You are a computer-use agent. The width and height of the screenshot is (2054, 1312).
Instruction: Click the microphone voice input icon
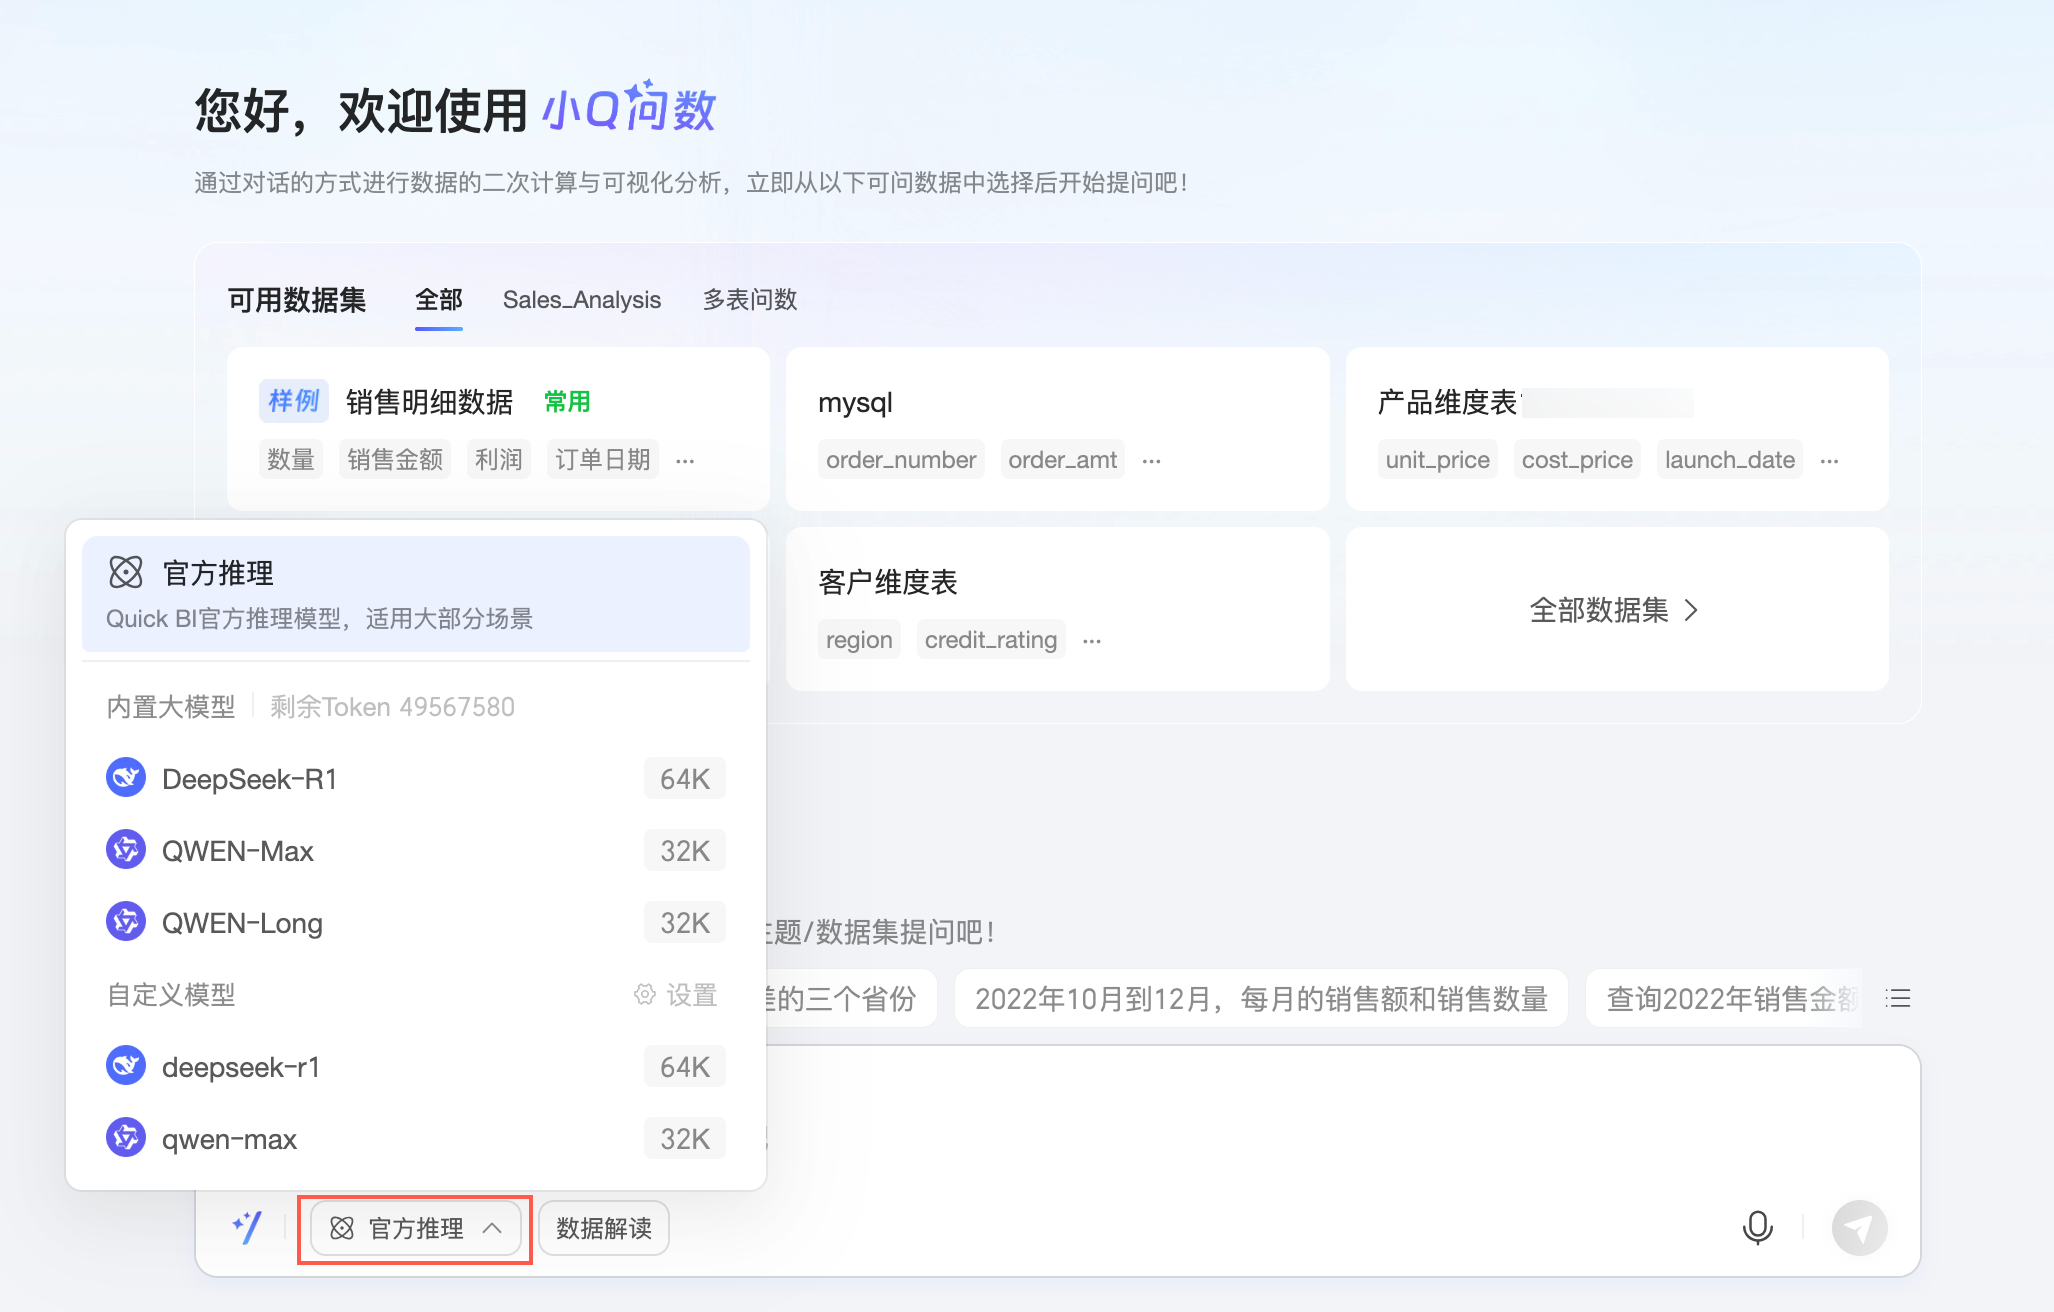(1757, 1227)
